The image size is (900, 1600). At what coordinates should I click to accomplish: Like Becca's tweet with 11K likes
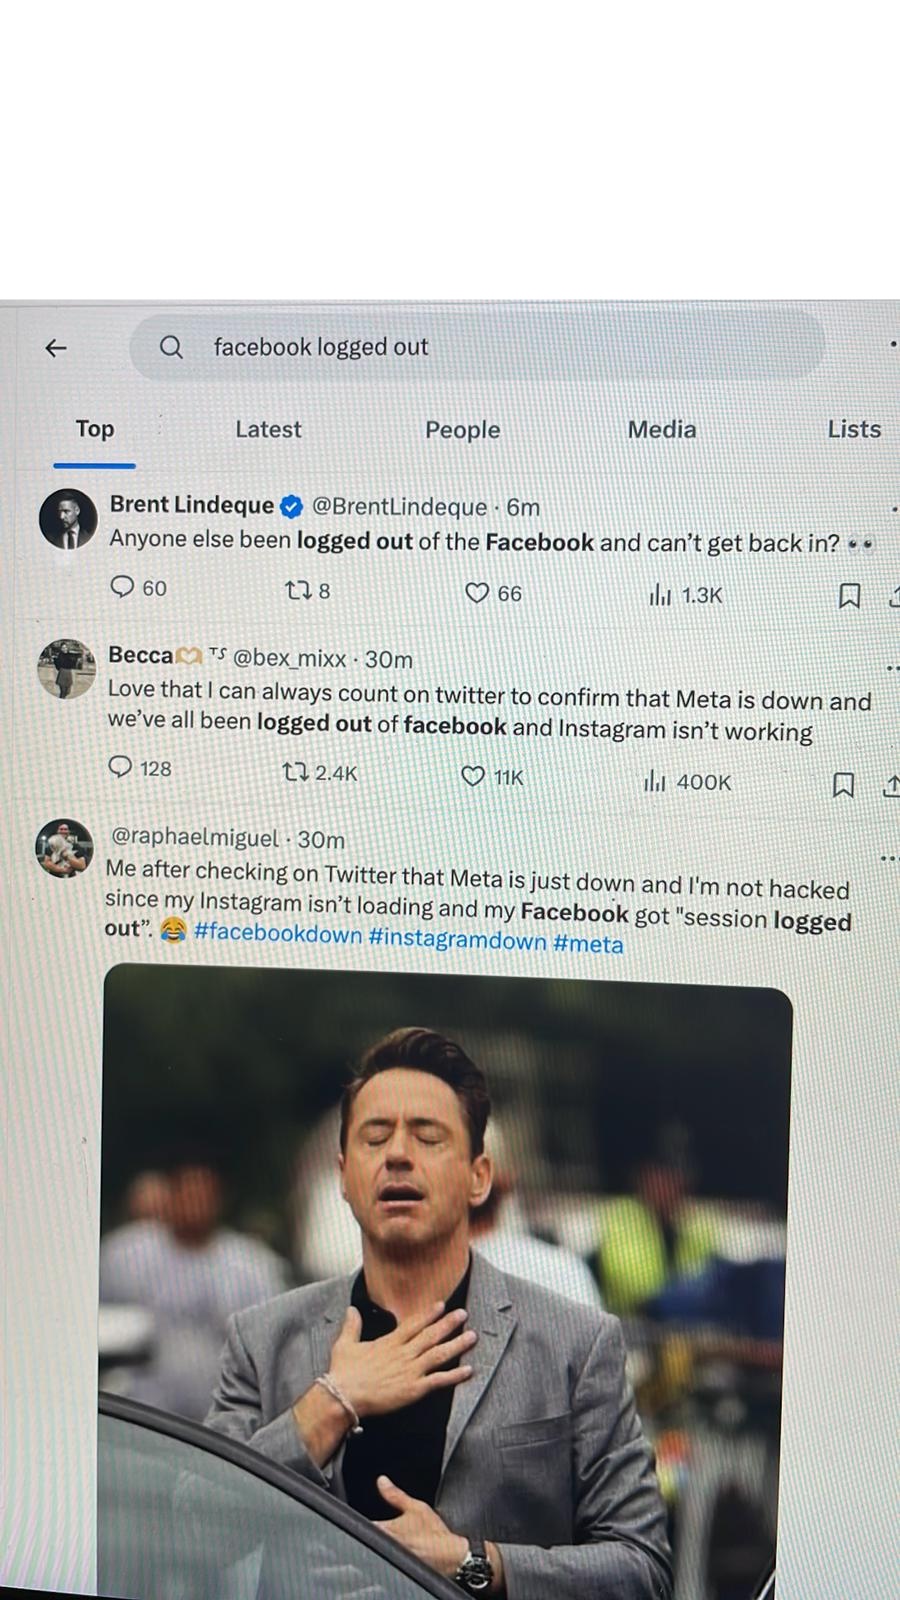click(x=473, y=777)
